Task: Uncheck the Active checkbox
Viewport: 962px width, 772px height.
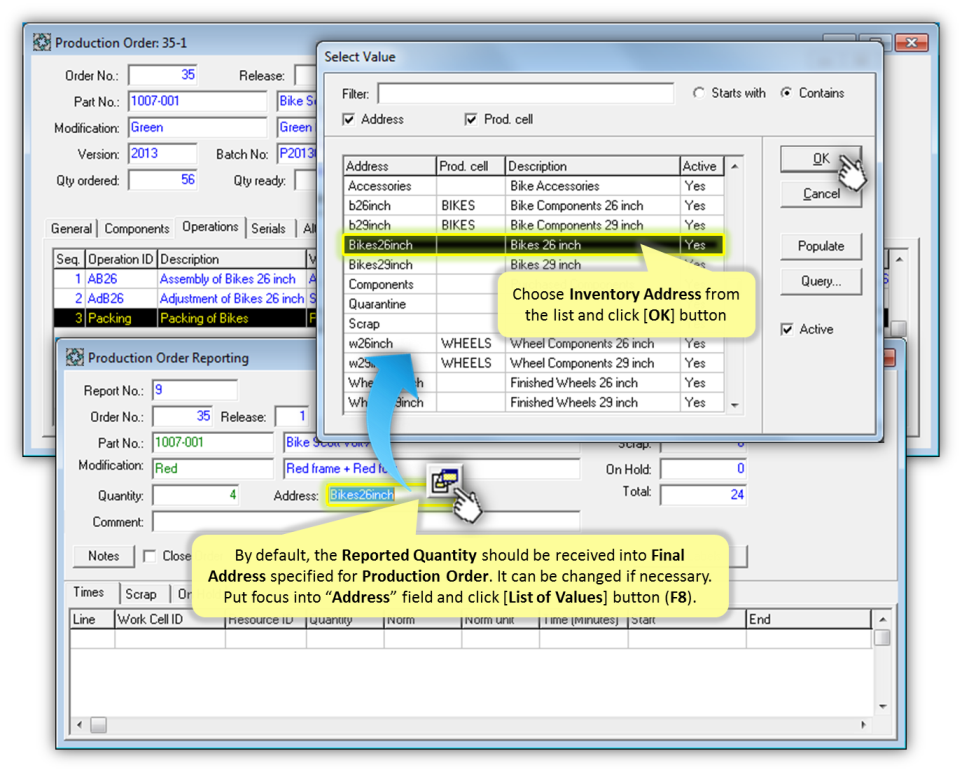Action: 787,329
